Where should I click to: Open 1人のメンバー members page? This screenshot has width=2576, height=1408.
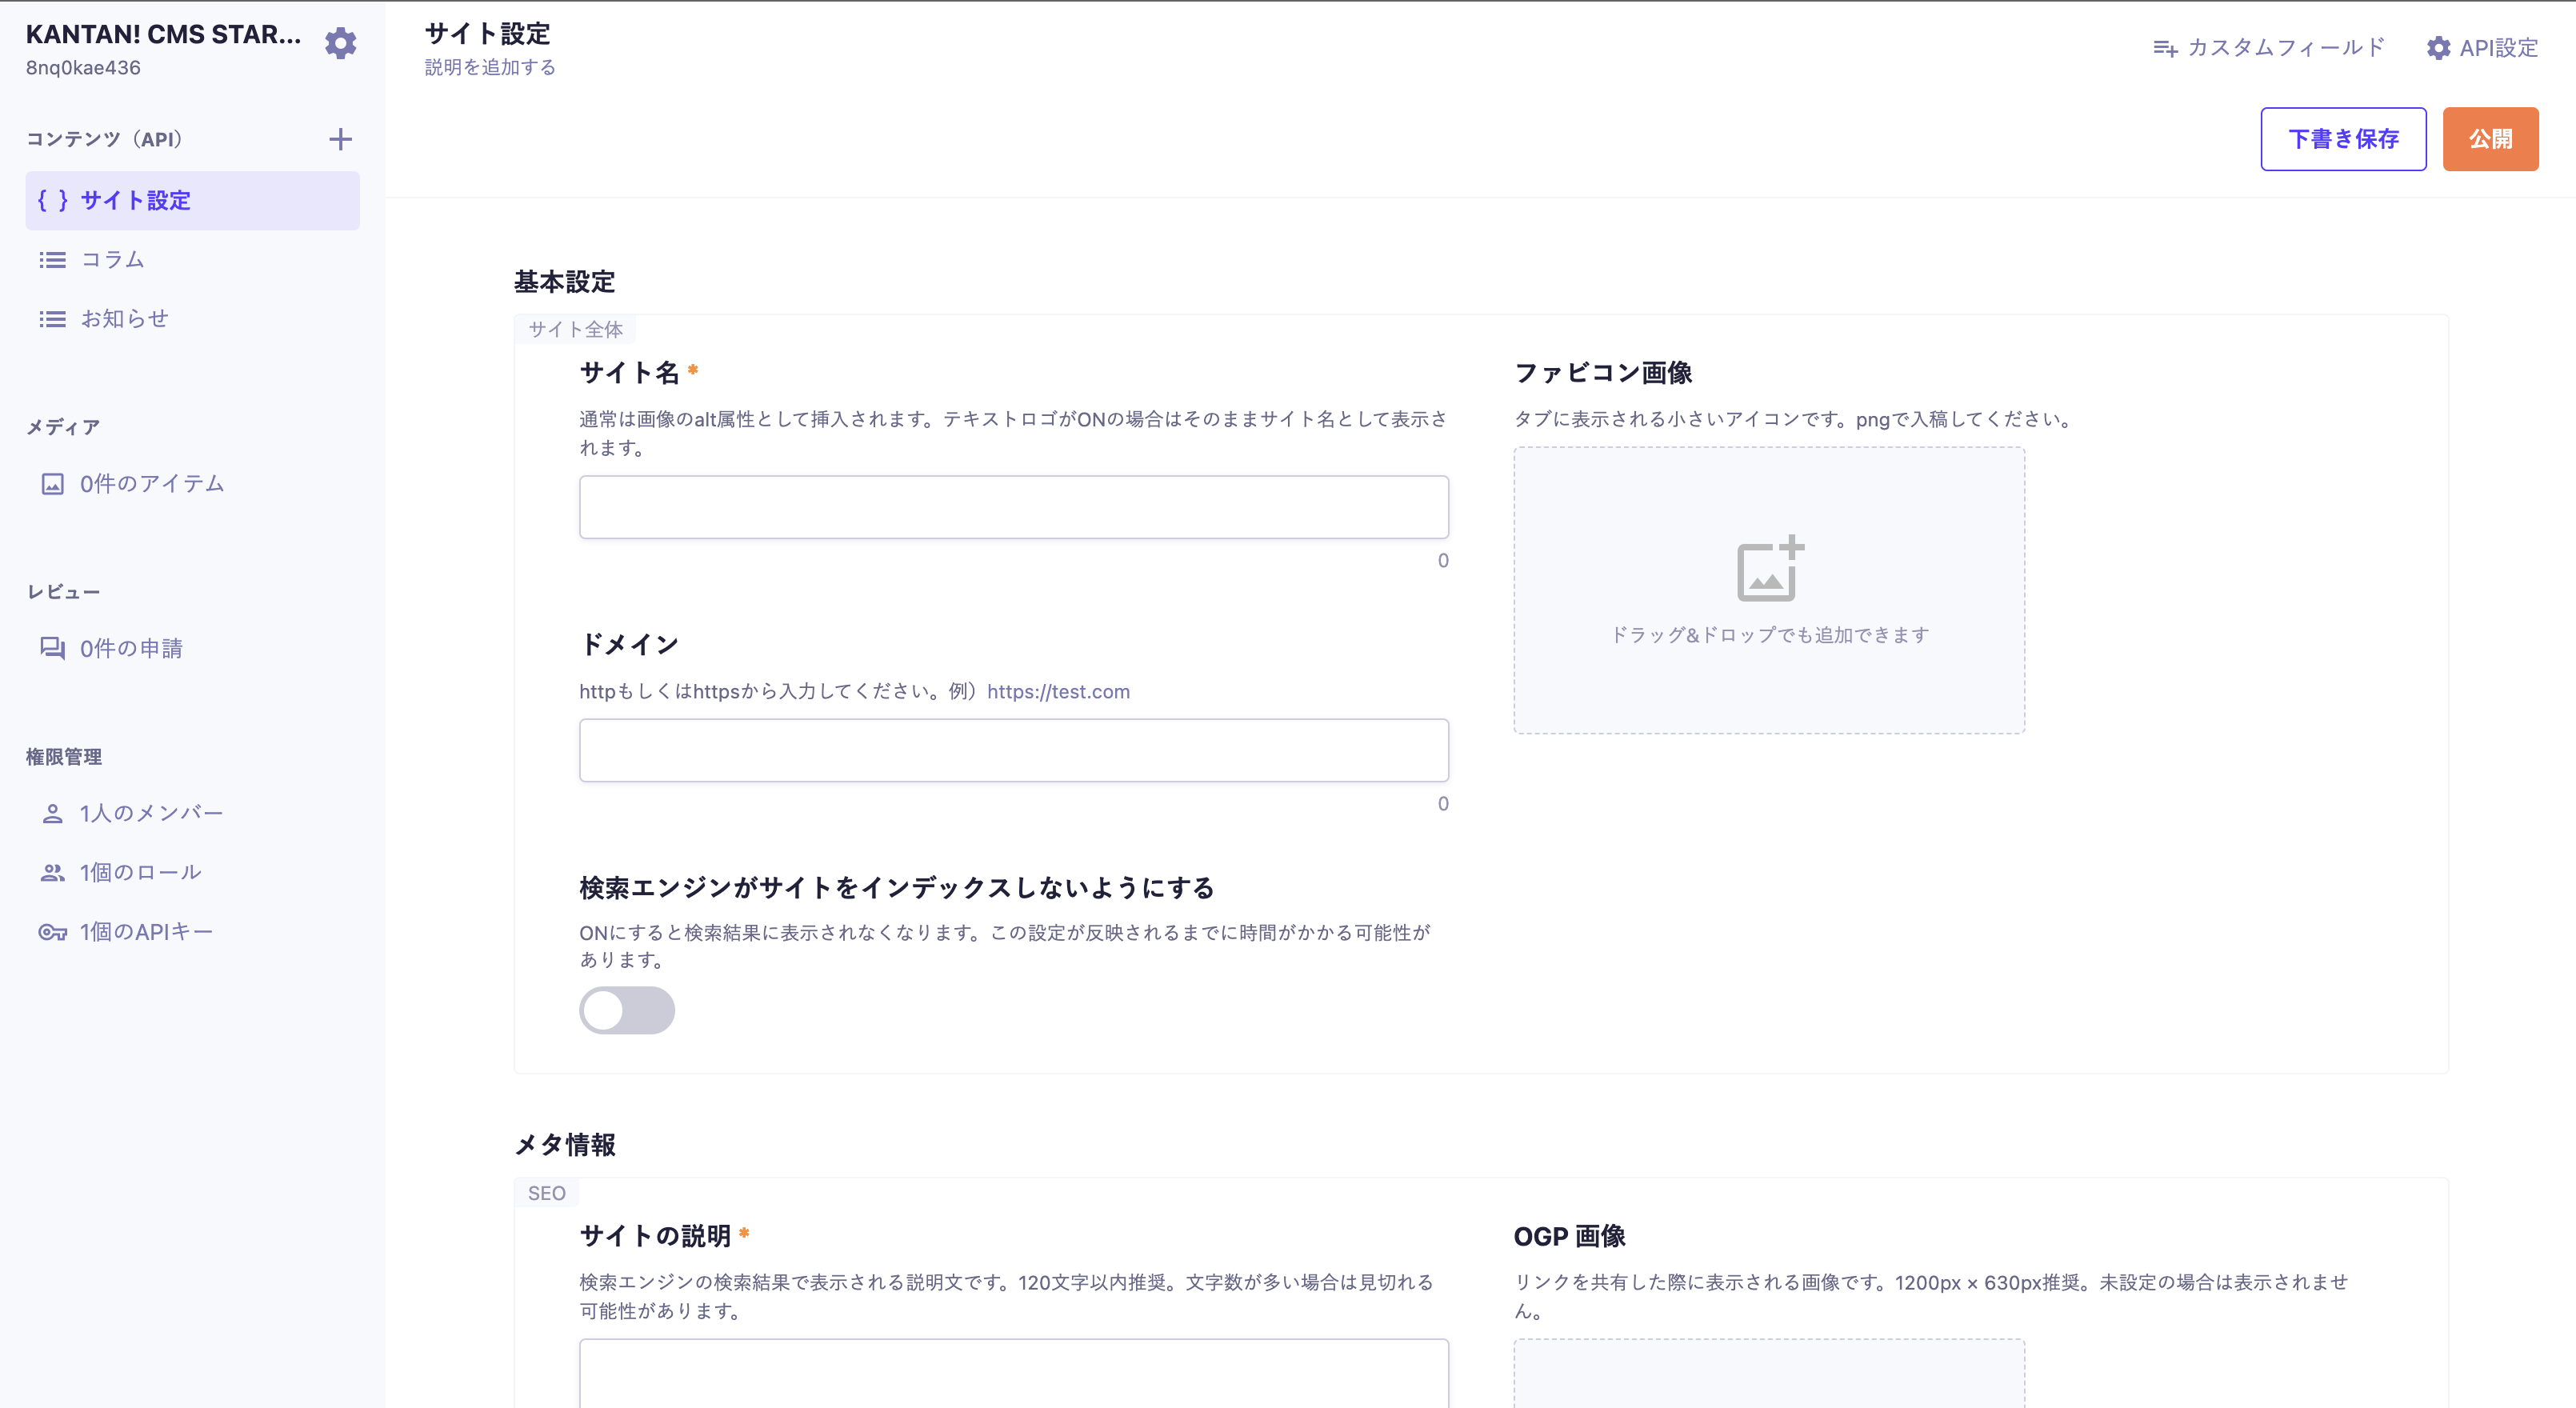tap(150, 813)
